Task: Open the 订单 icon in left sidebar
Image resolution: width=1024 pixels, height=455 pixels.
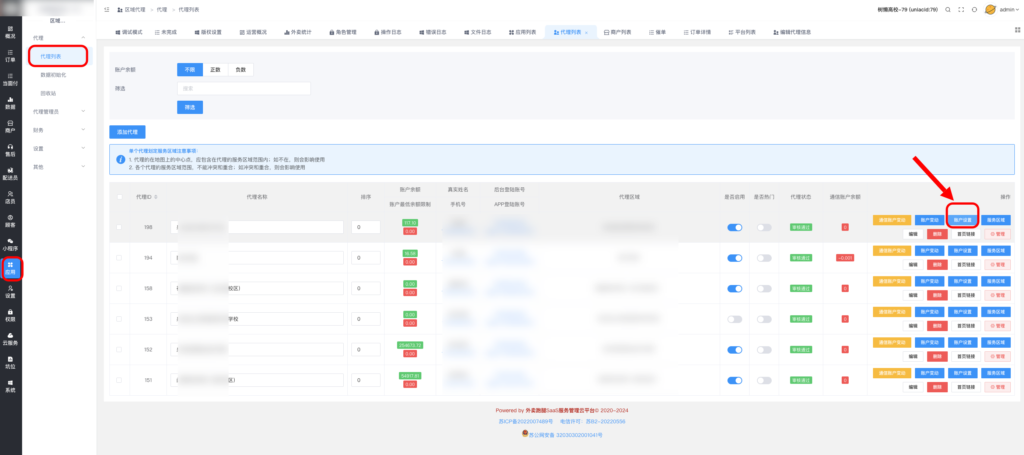Action: [10, 56]
